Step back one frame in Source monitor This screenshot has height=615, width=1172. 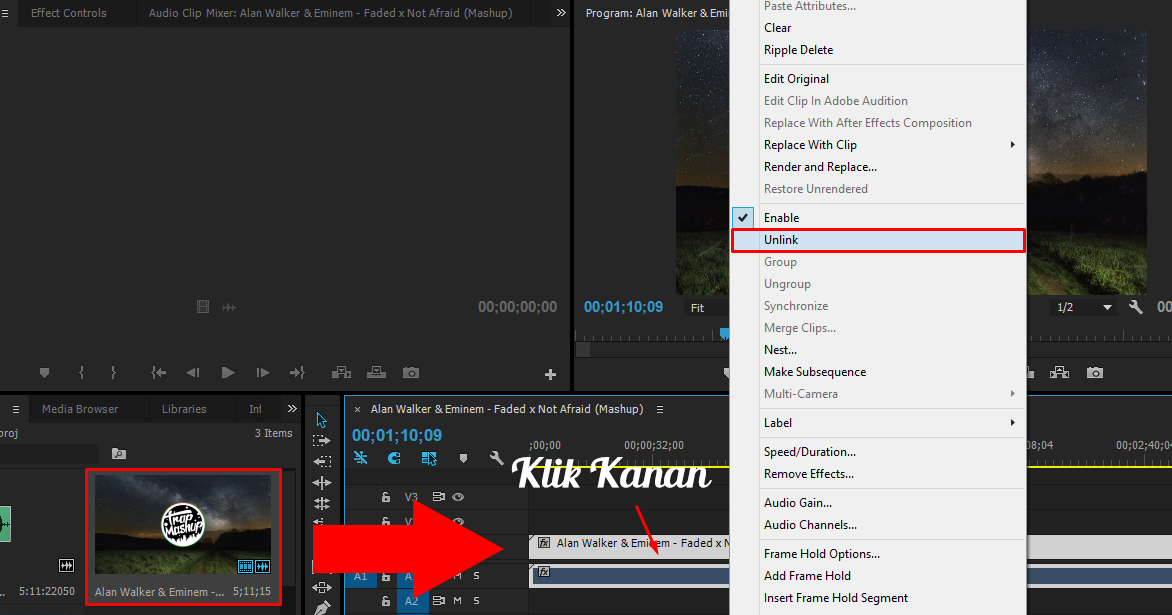[193, 372]
